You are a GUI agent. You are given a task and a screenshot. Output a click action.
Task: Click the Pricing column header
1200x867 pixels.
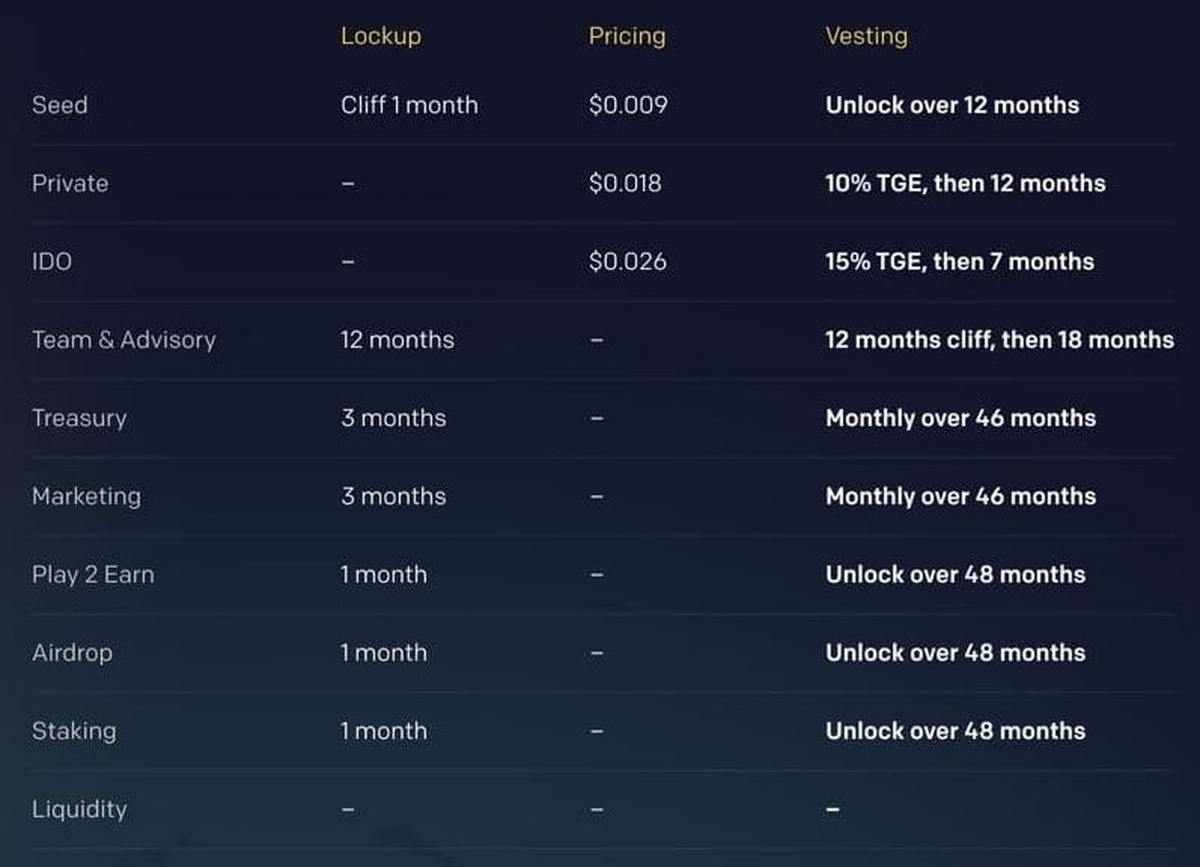click(x=626, y=36)
